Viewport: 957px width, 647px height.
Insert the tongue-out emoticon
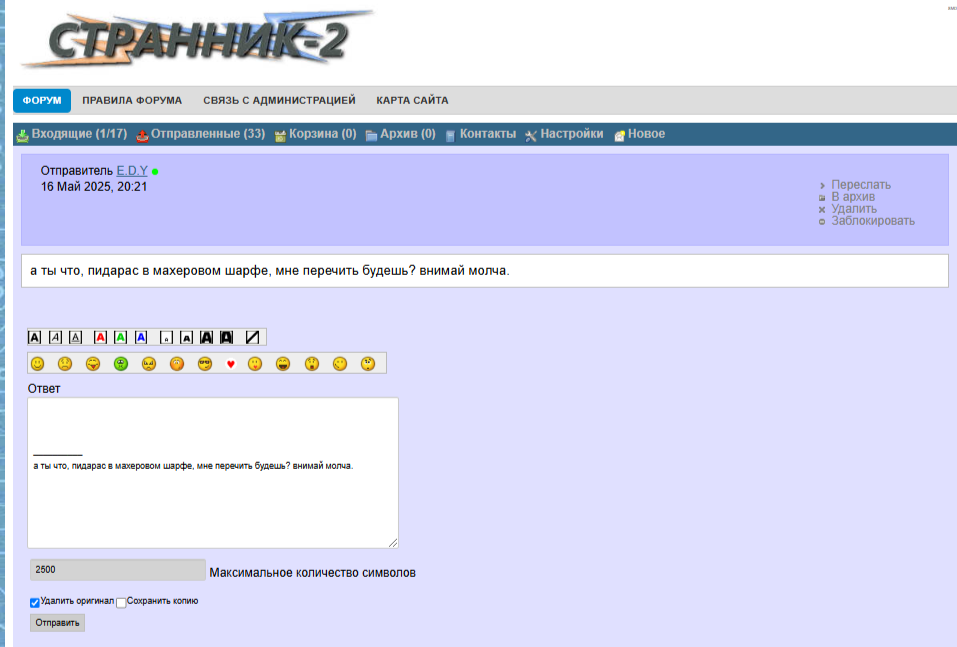point(93,364)
